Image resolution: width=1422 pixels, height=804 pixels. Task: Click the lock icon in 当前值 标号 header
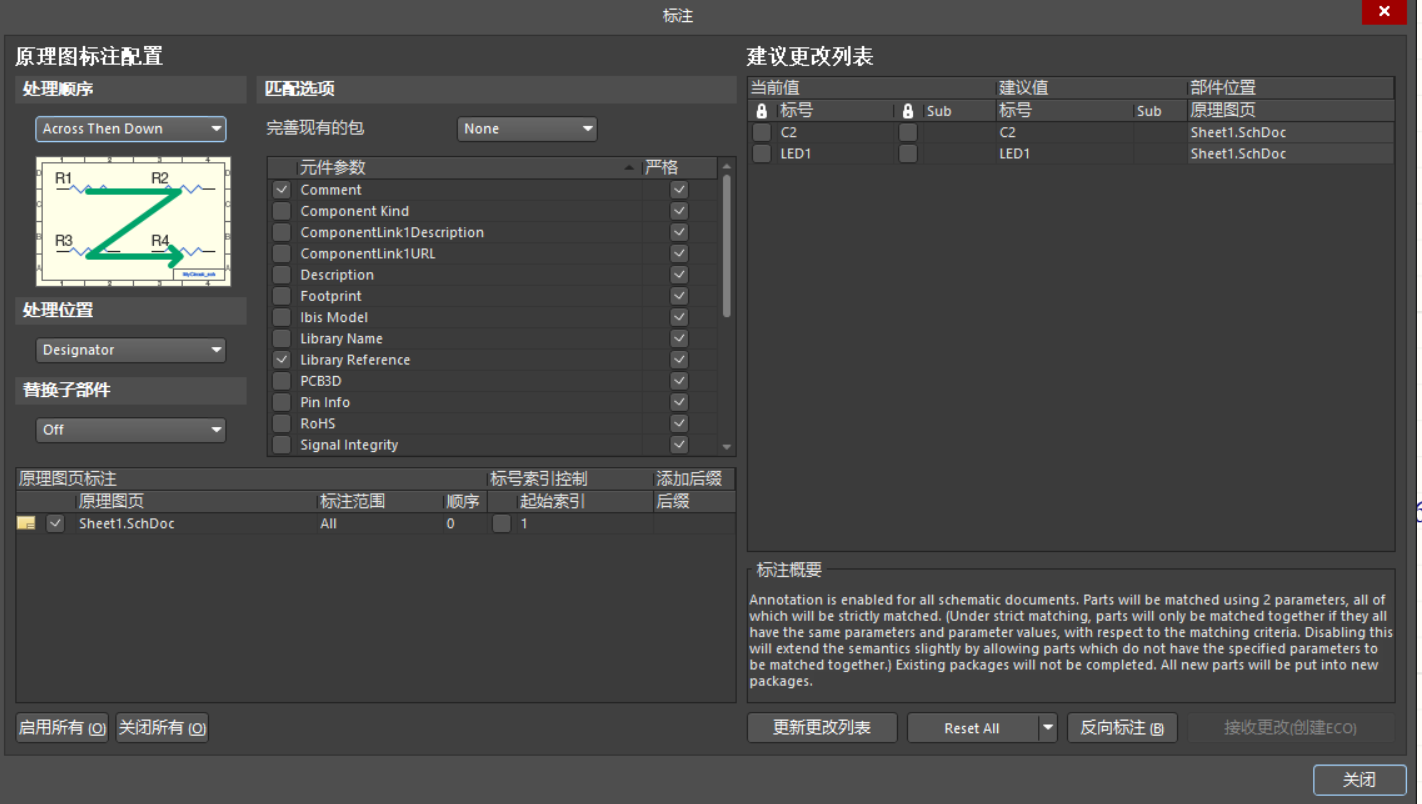pyautogui.click(x=761, y=110)
